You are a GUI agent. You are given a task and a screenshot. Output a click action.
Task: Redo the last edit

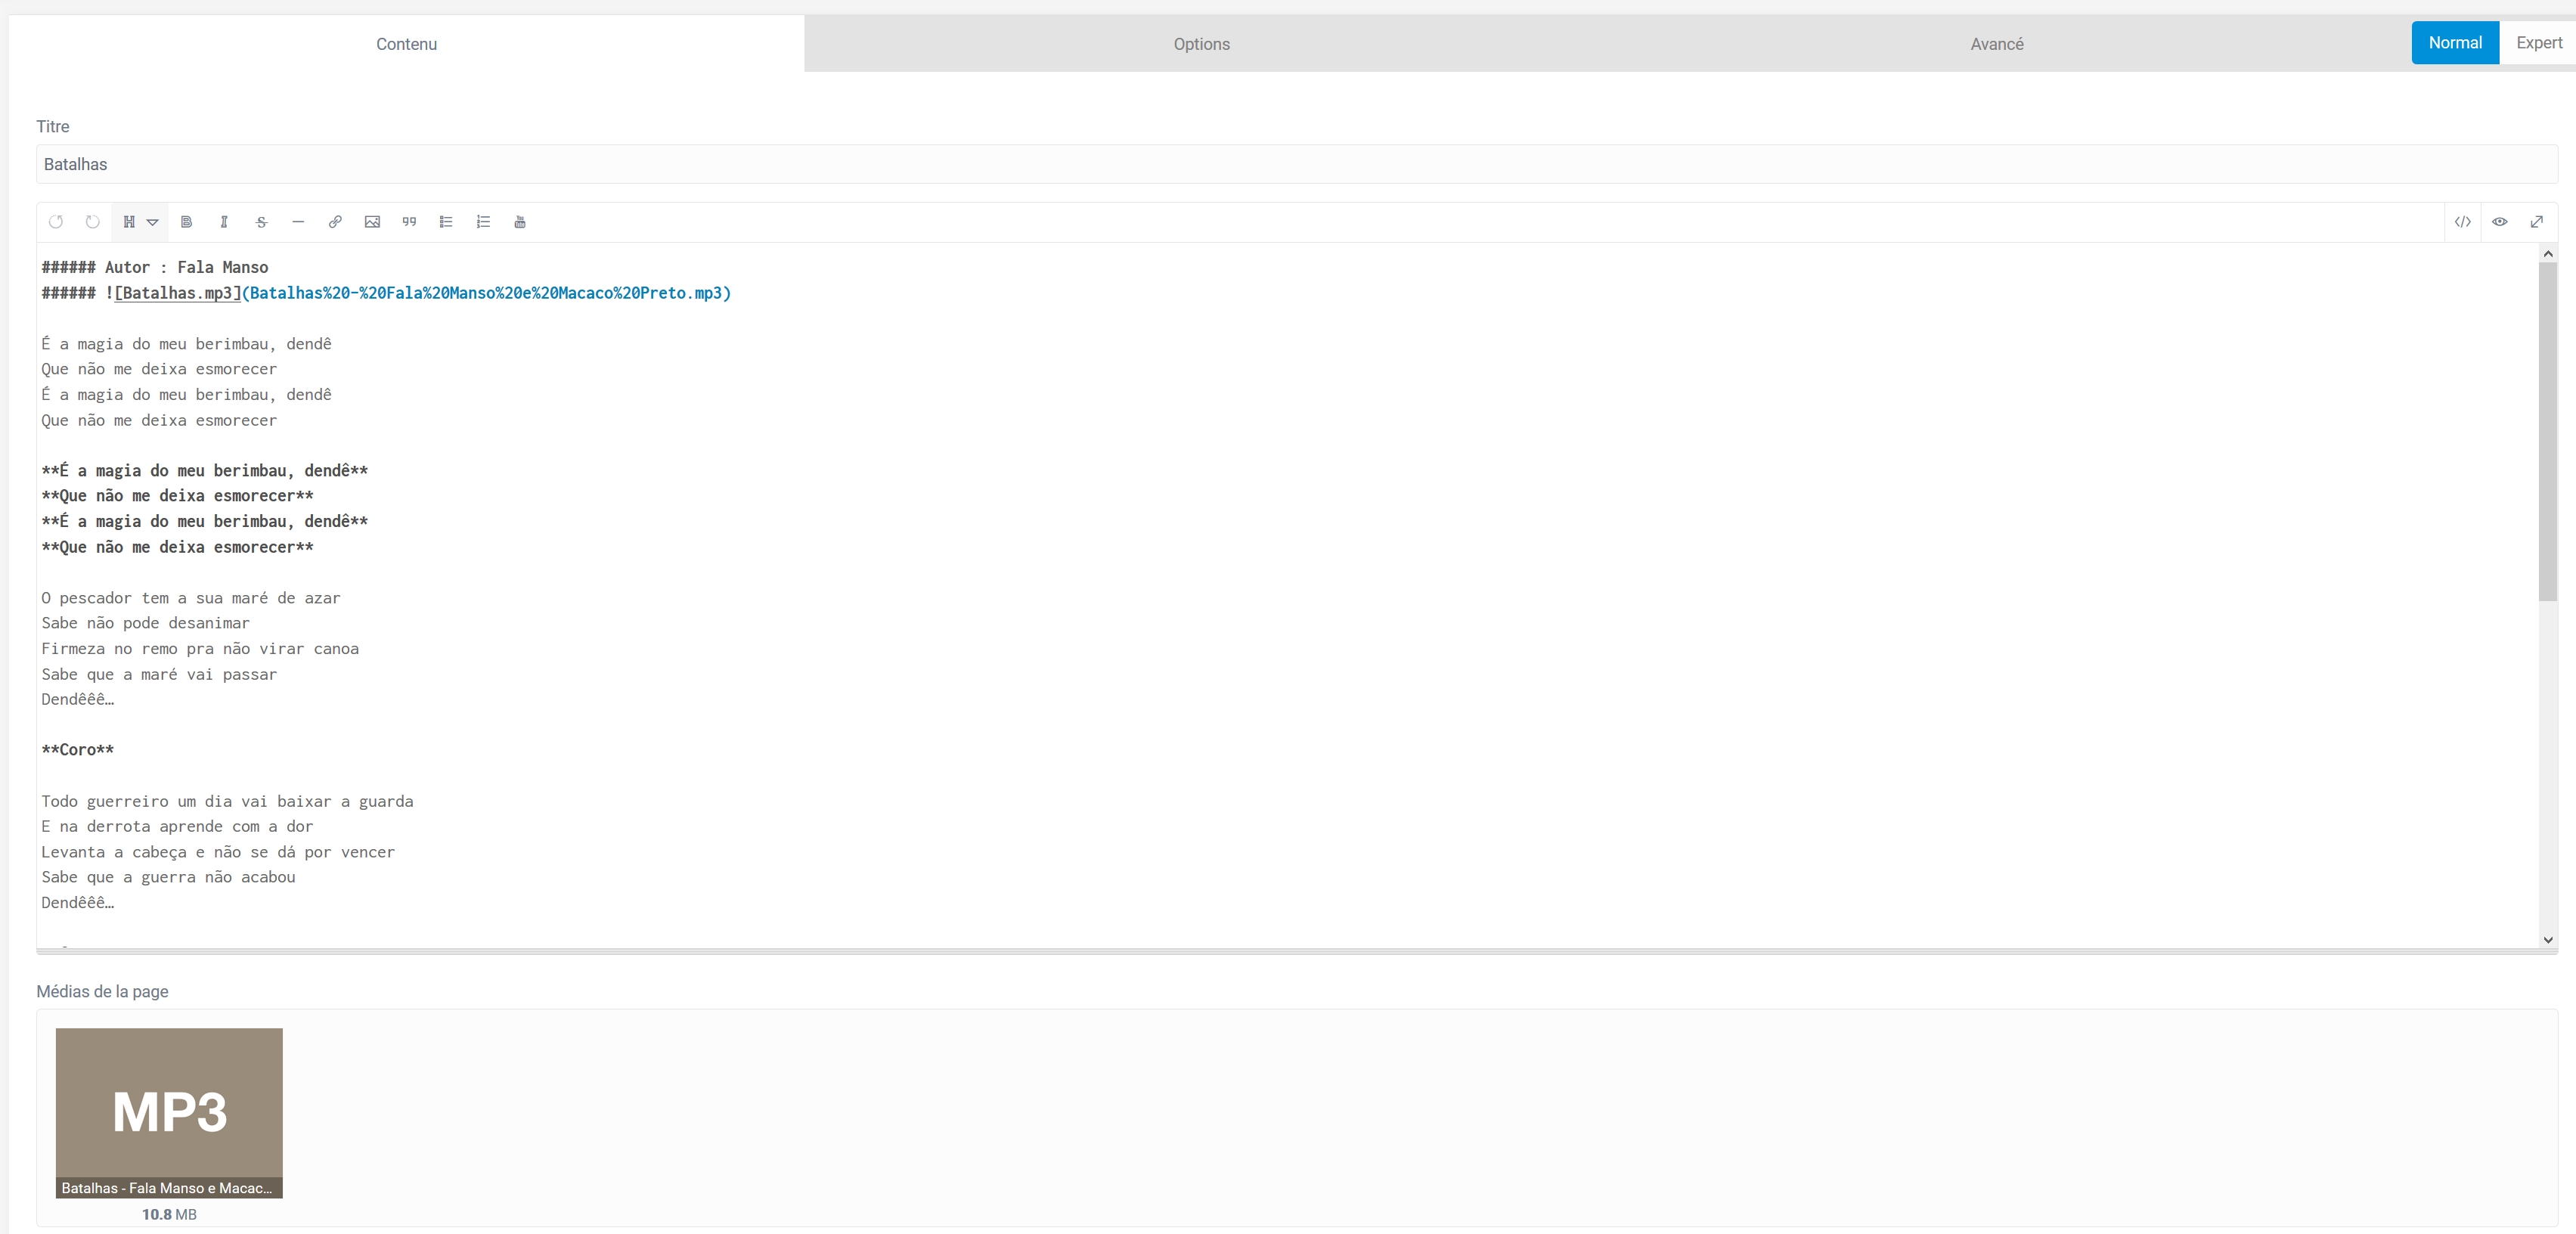pos(93,222)
